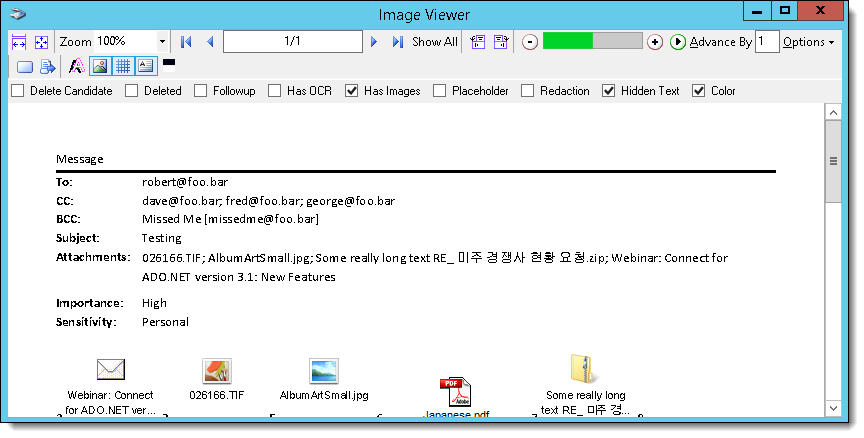The image size is (864, 438).
Task: Check the Placeholder checkbox
Action: coord(439,91)
